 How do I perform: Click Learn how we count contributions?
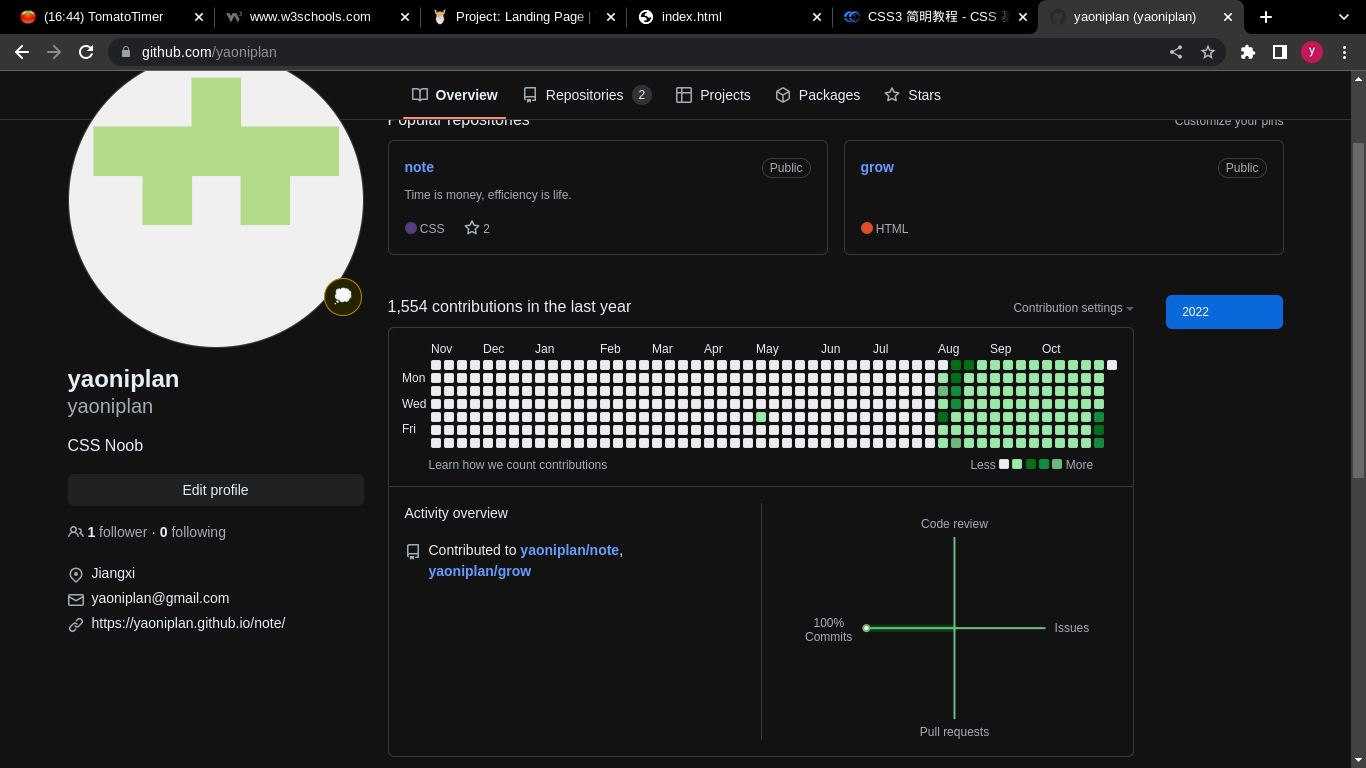pos(518,465)
